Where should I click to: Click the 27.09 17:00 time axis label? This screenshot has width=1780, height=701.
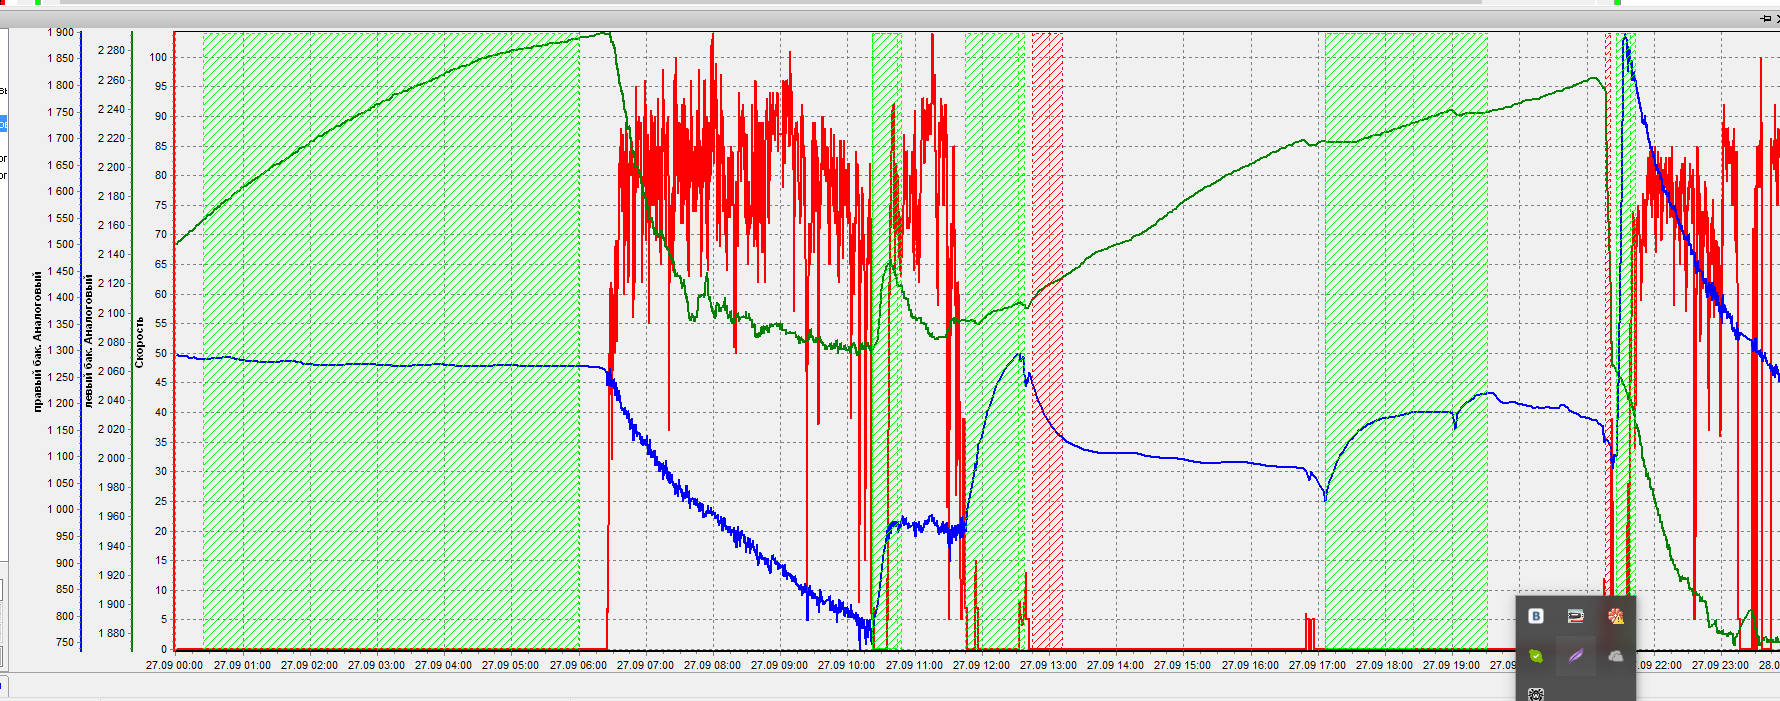tap(1316, 665)
